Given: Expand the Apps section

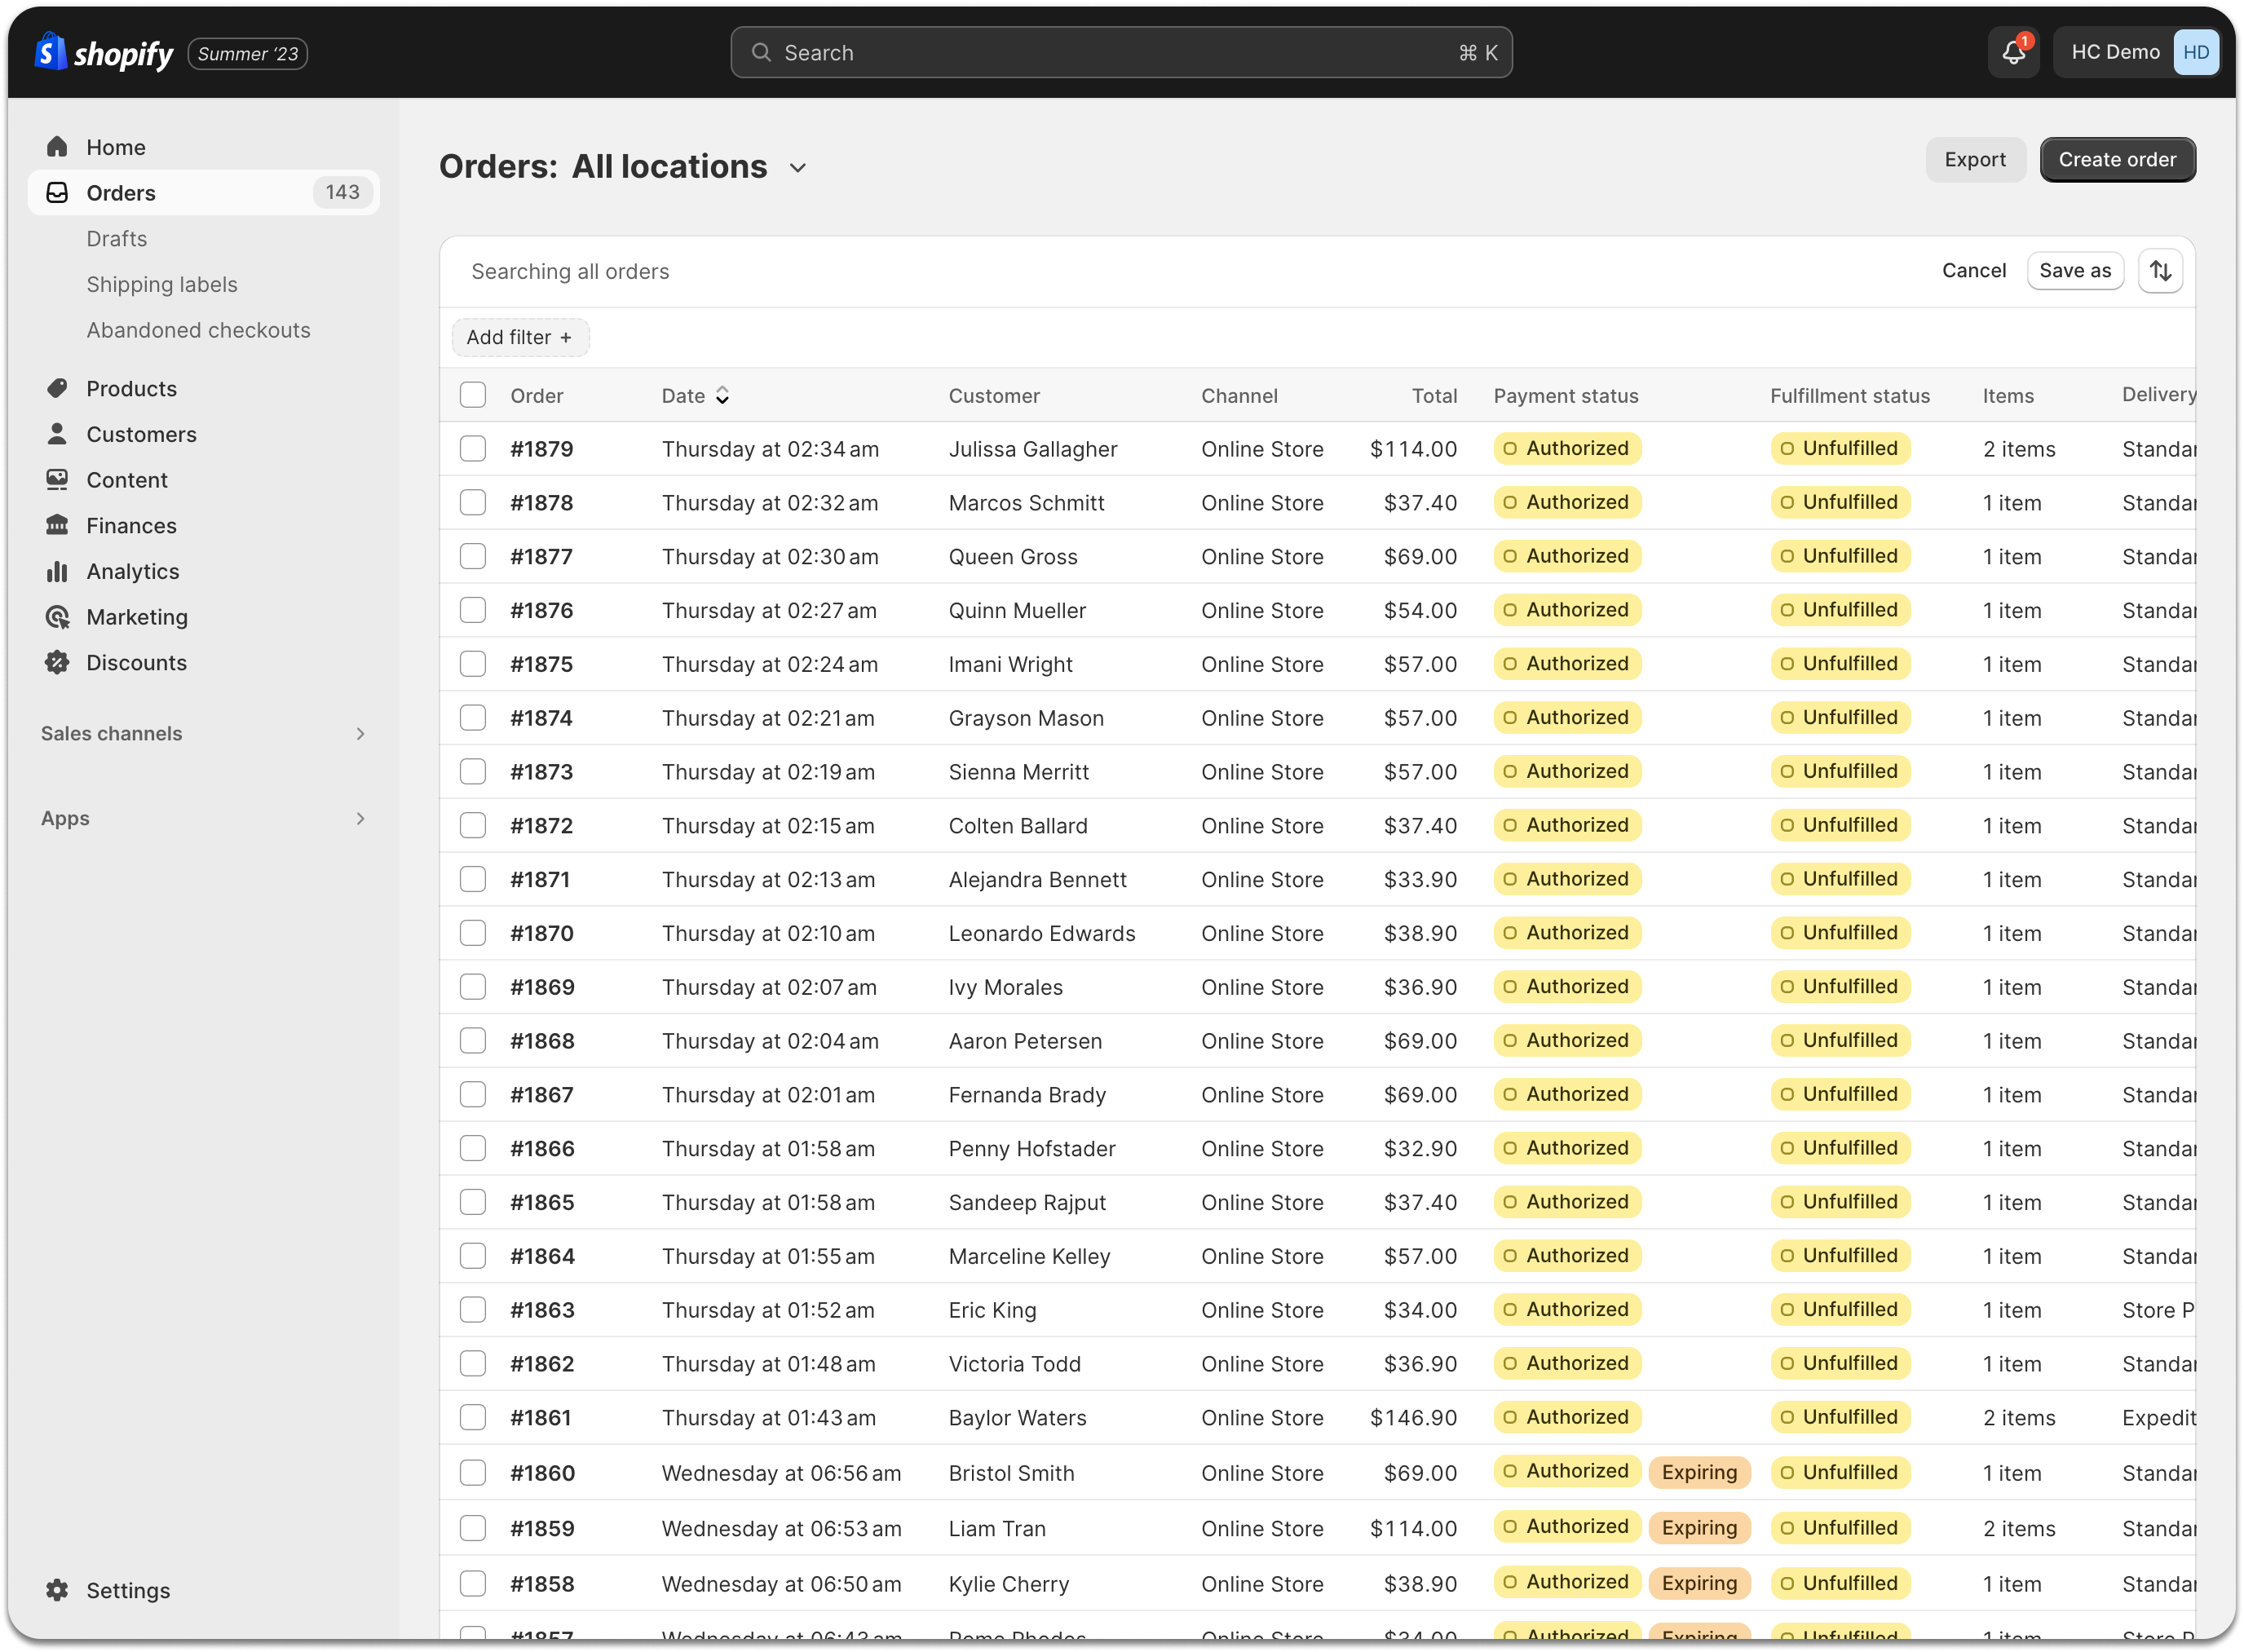Looking at the screenshot, I should click(x=360, y=819).
